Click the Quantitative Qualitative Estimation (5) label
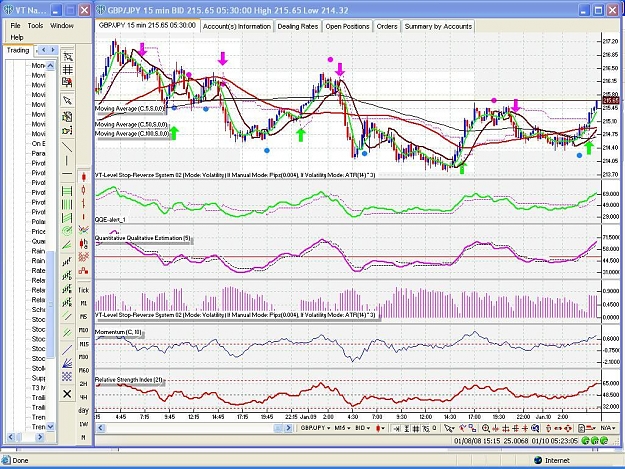The width and height of the screenshot is (625, 469). pos(143,238)
